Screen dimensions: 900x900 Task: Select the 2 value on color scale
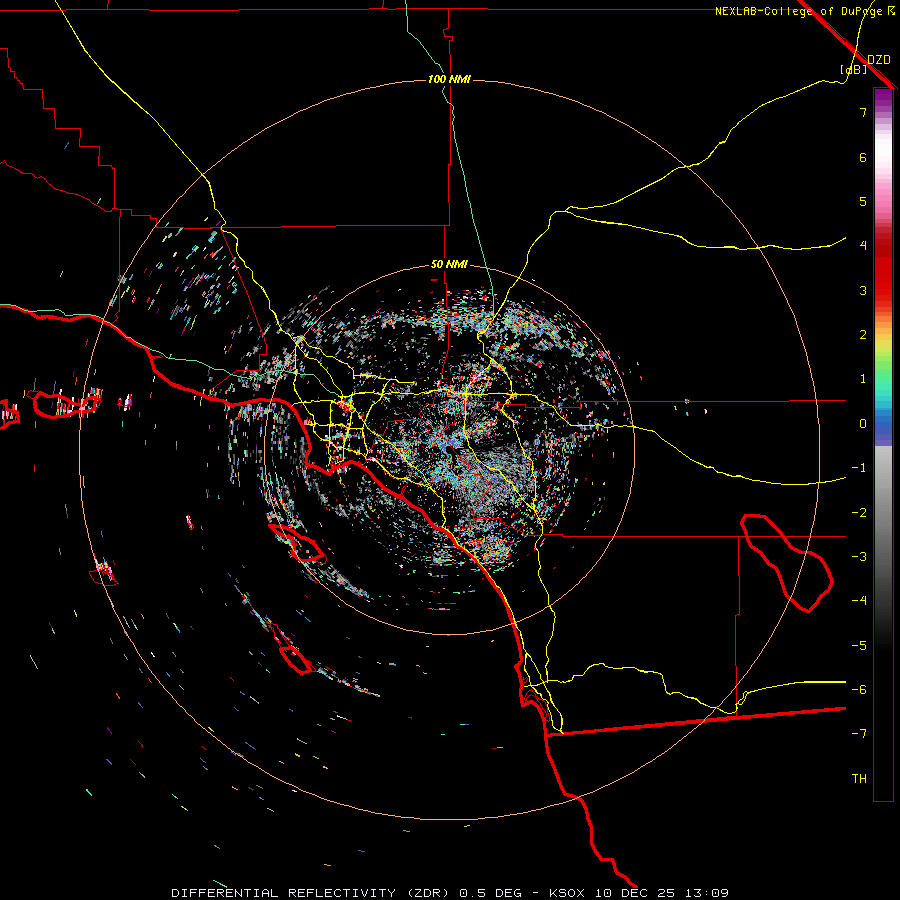coord(863,335)
